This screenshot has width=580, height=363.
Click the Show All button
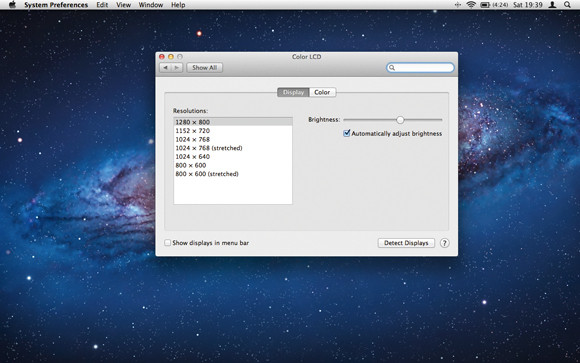point(205,68)
